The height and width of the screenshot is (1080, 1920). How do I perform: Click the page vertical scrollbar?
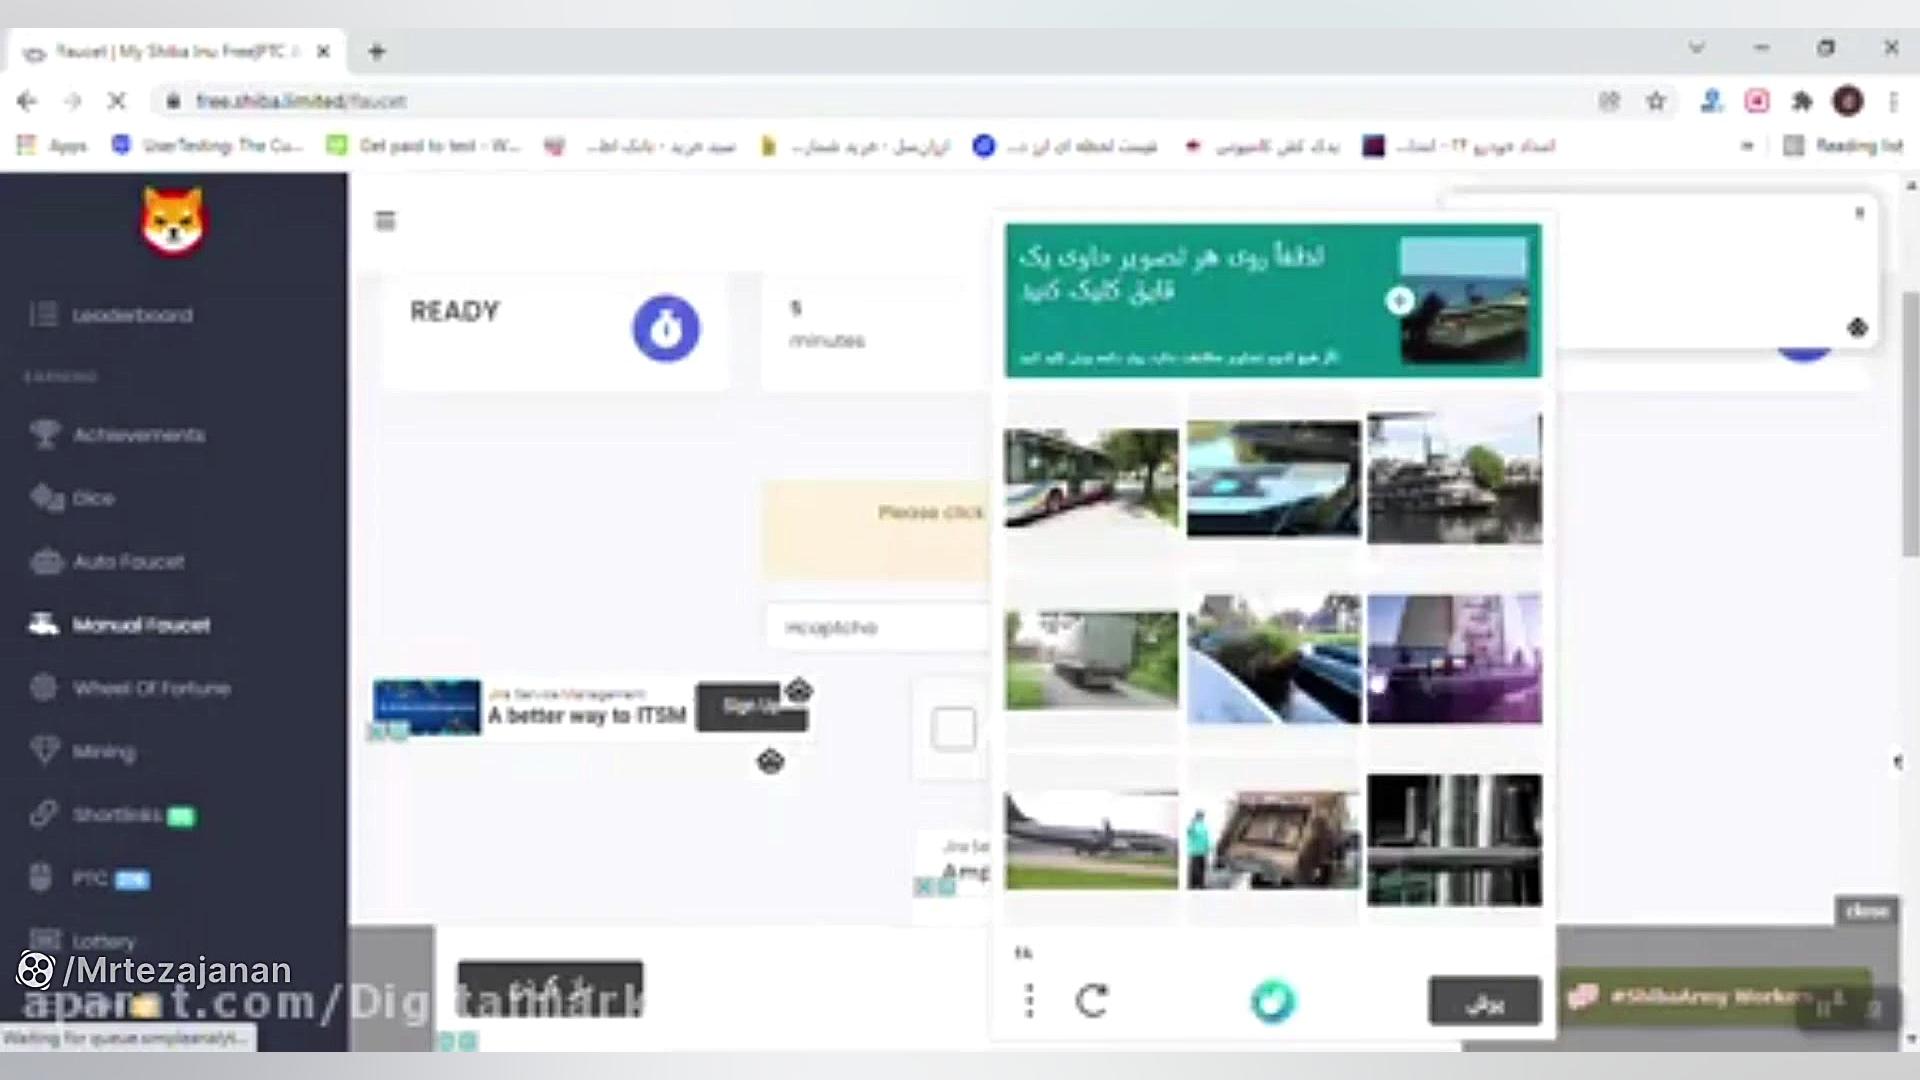click(x=1911, y=425)
